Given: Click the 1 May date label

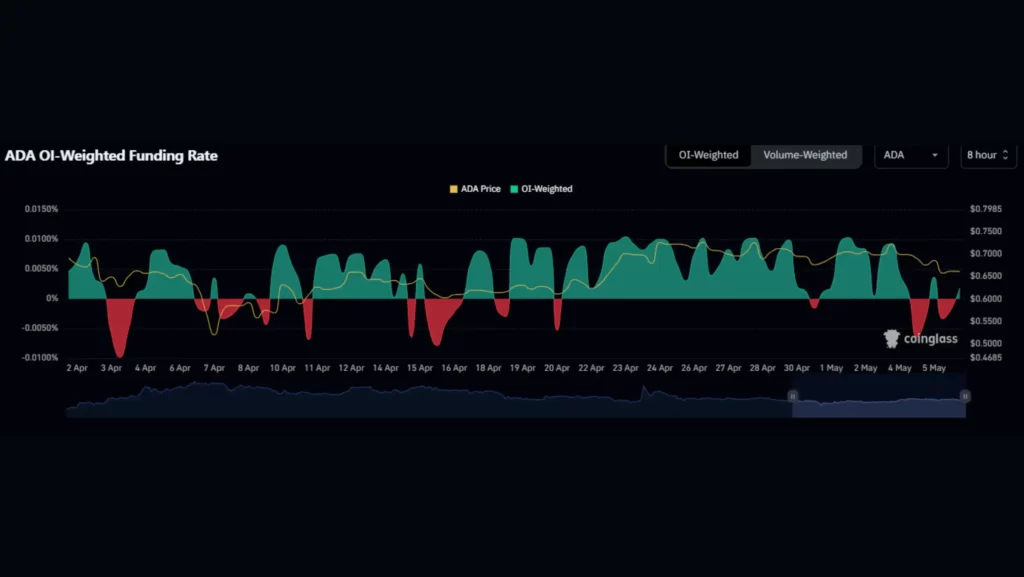Looking at the screenshot, I should pos(831,368).
